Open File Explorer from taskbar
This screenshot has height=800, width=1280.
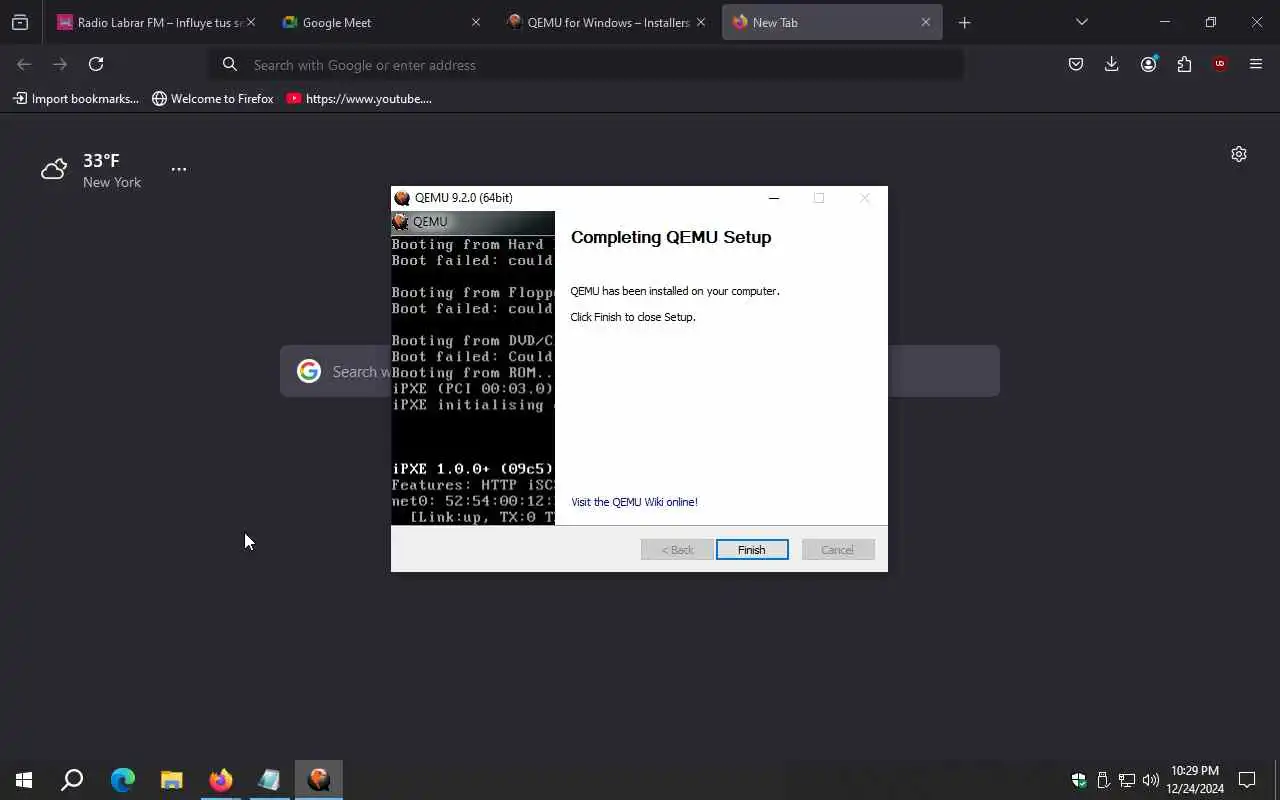click(171, 780)
